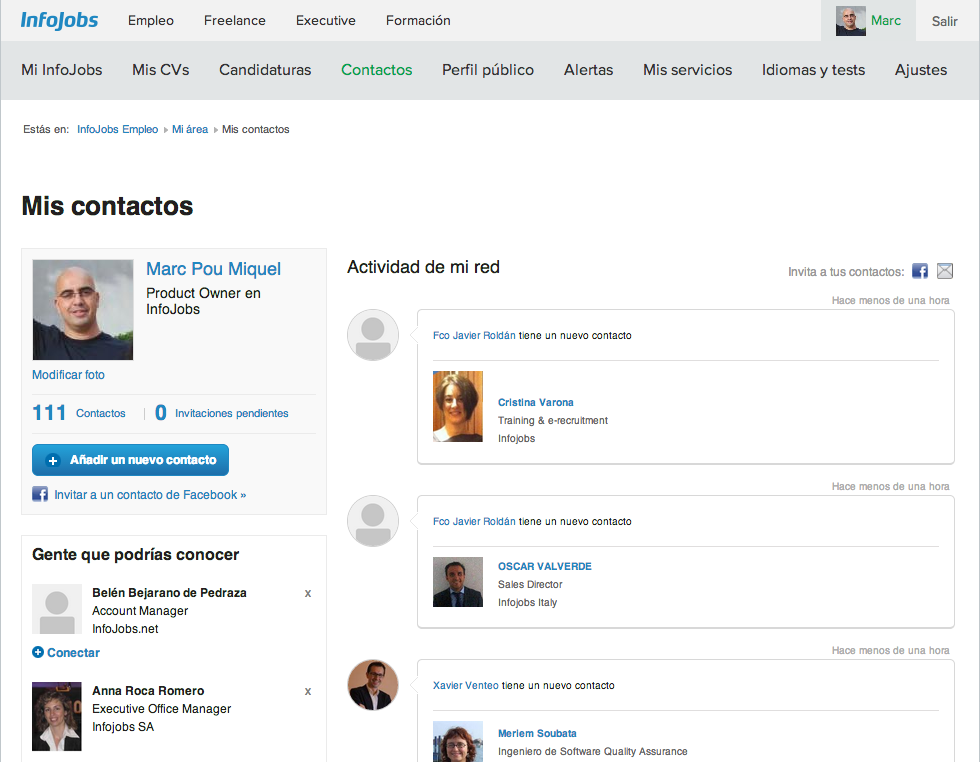
Task: Open Perfil público tab
Action: [x=488, y=70]
